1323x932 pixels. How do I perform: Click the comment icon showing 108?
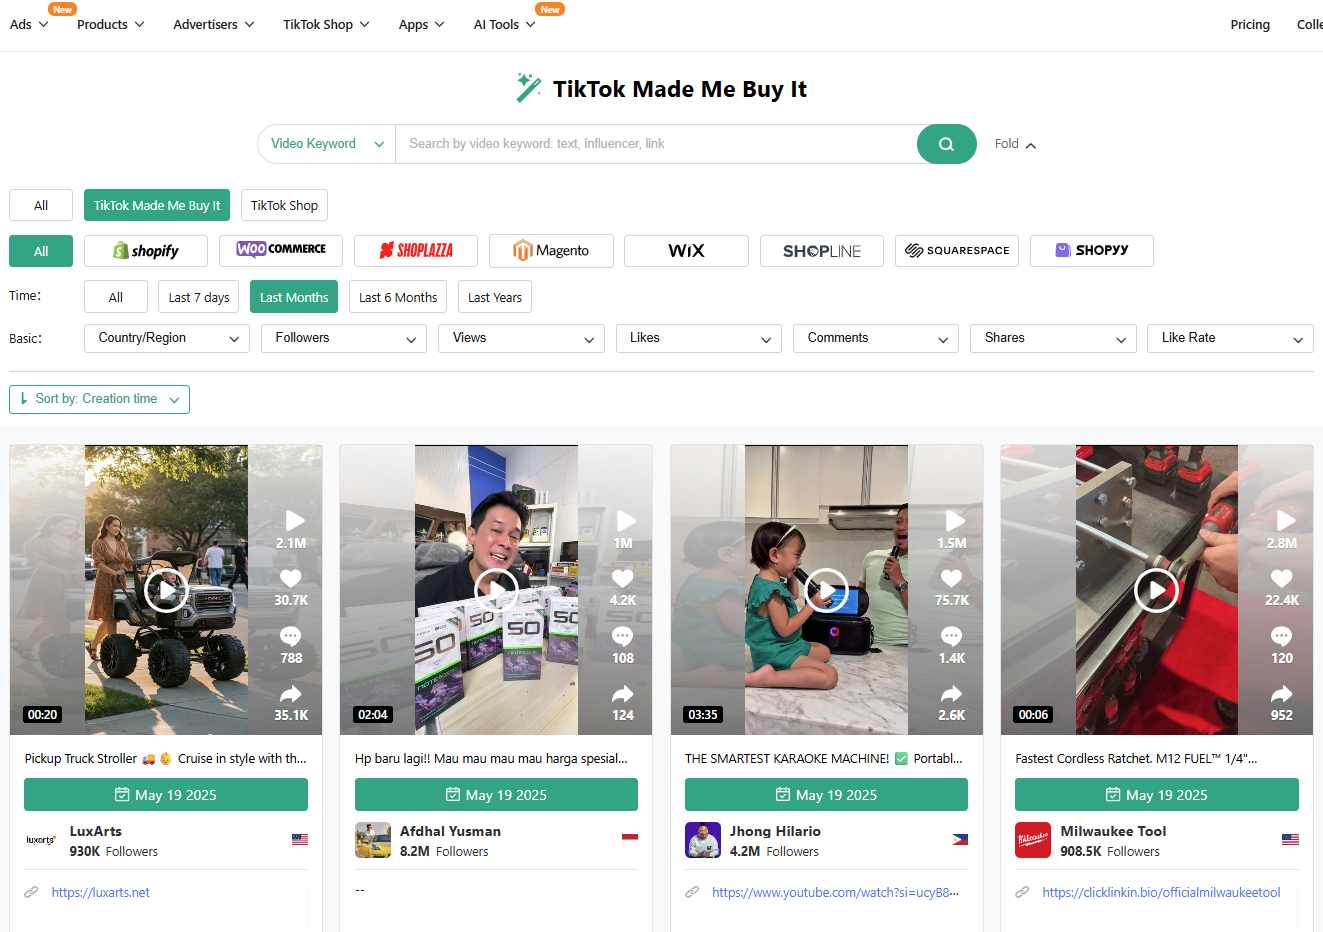622,636
